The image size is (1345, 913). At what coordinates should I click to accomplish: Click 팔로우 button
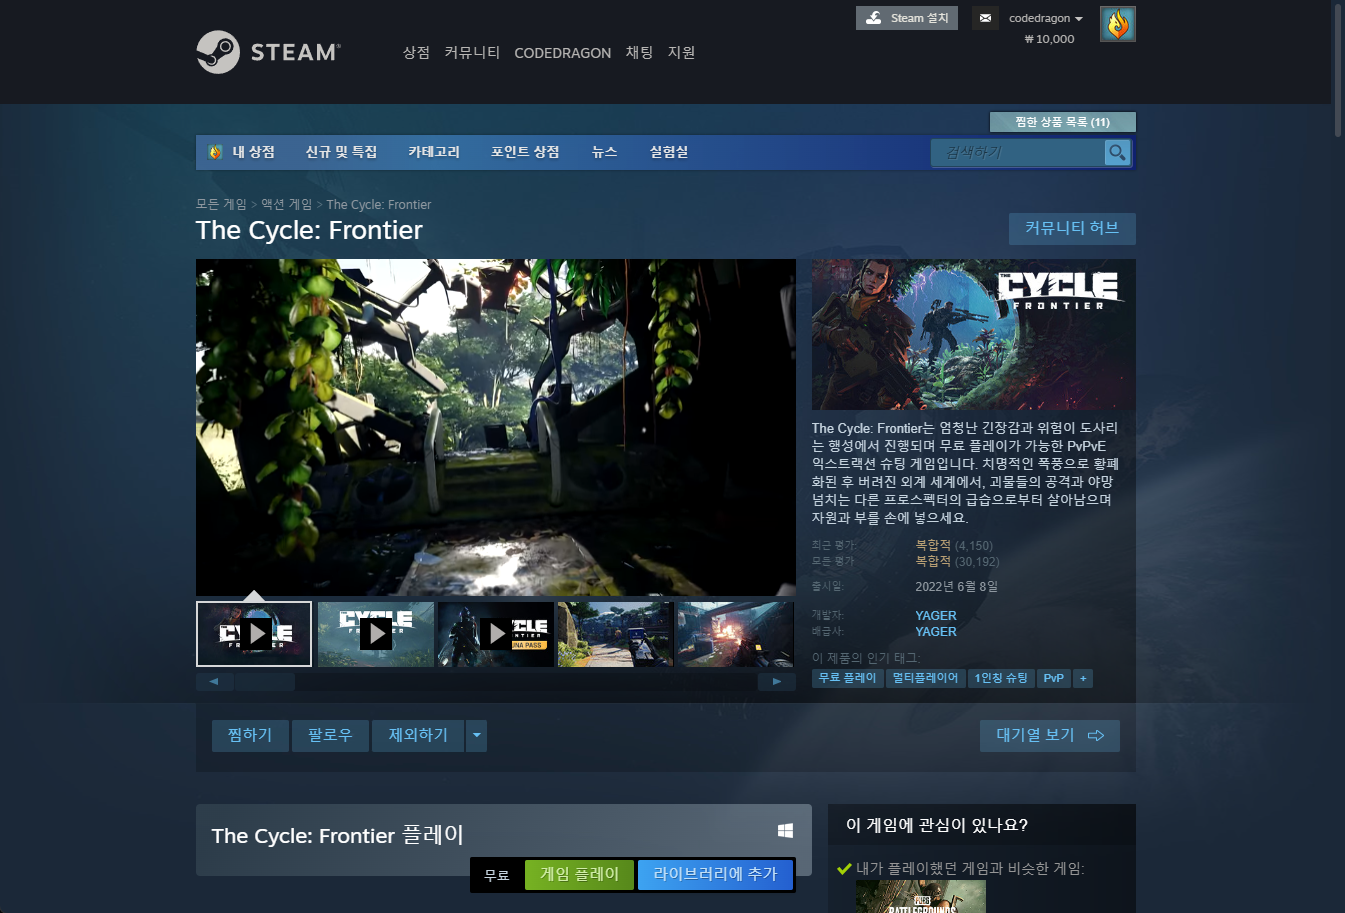(x=330, y=736)
